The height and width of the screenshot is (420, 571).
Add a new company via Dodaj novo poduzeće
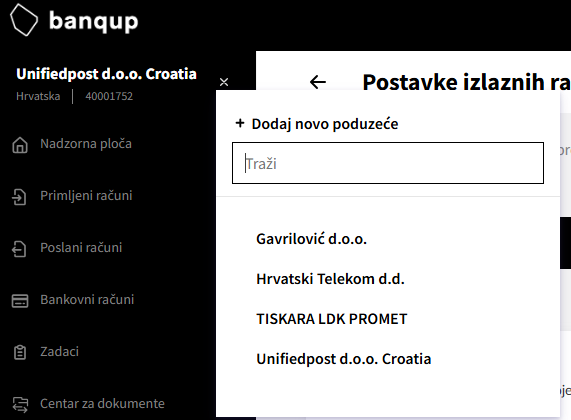point(317,124)
